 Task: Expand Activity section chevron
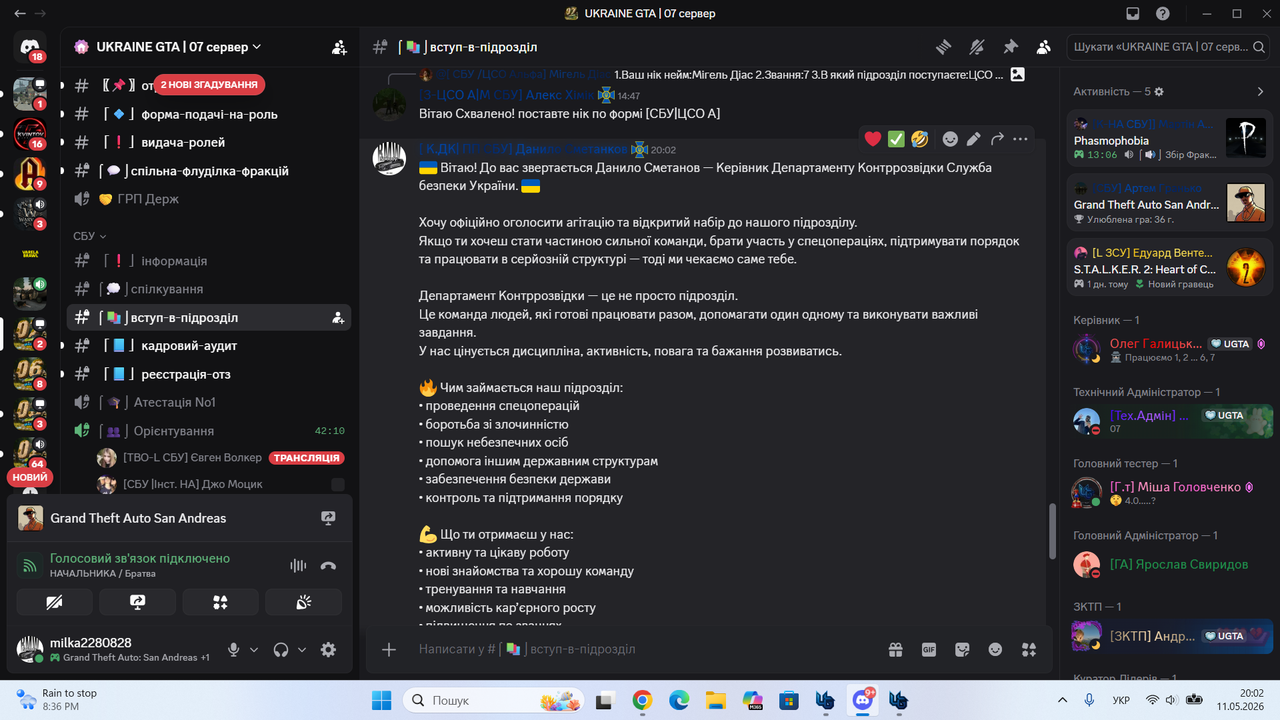point(1261,91)
